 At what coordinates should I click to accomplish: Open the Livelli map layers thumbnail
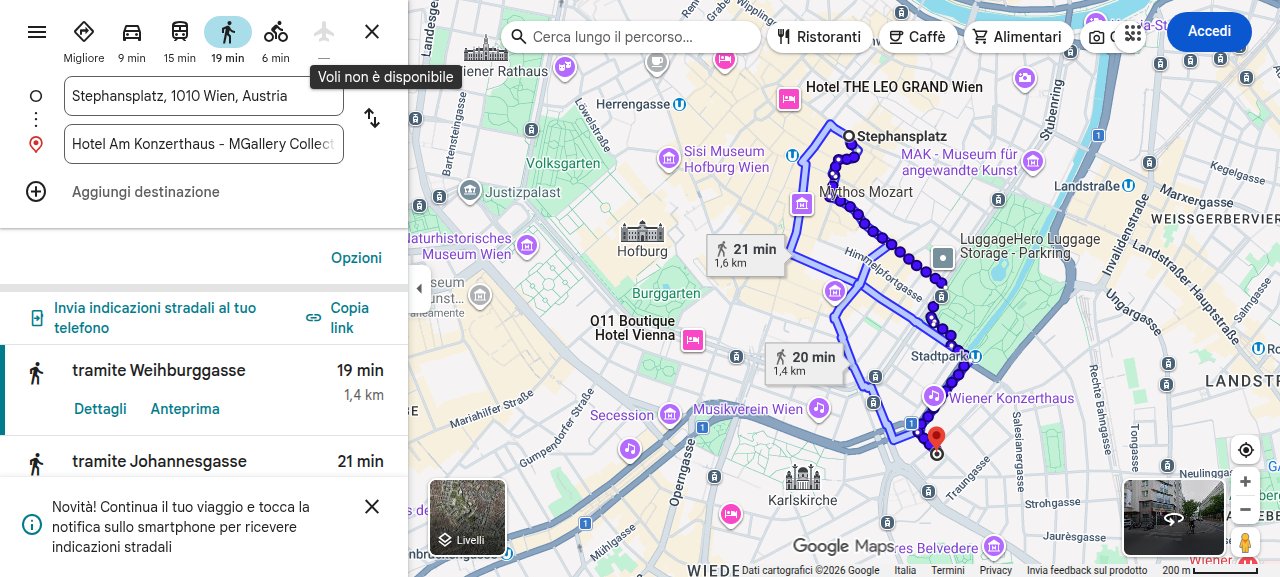coord(468,517)
